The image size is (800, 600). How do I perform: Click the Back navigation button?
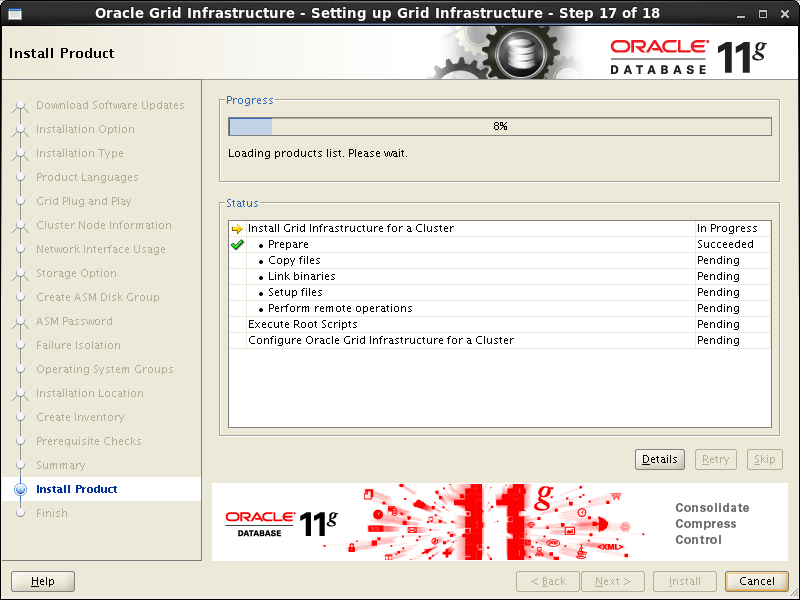pos(548,582)
